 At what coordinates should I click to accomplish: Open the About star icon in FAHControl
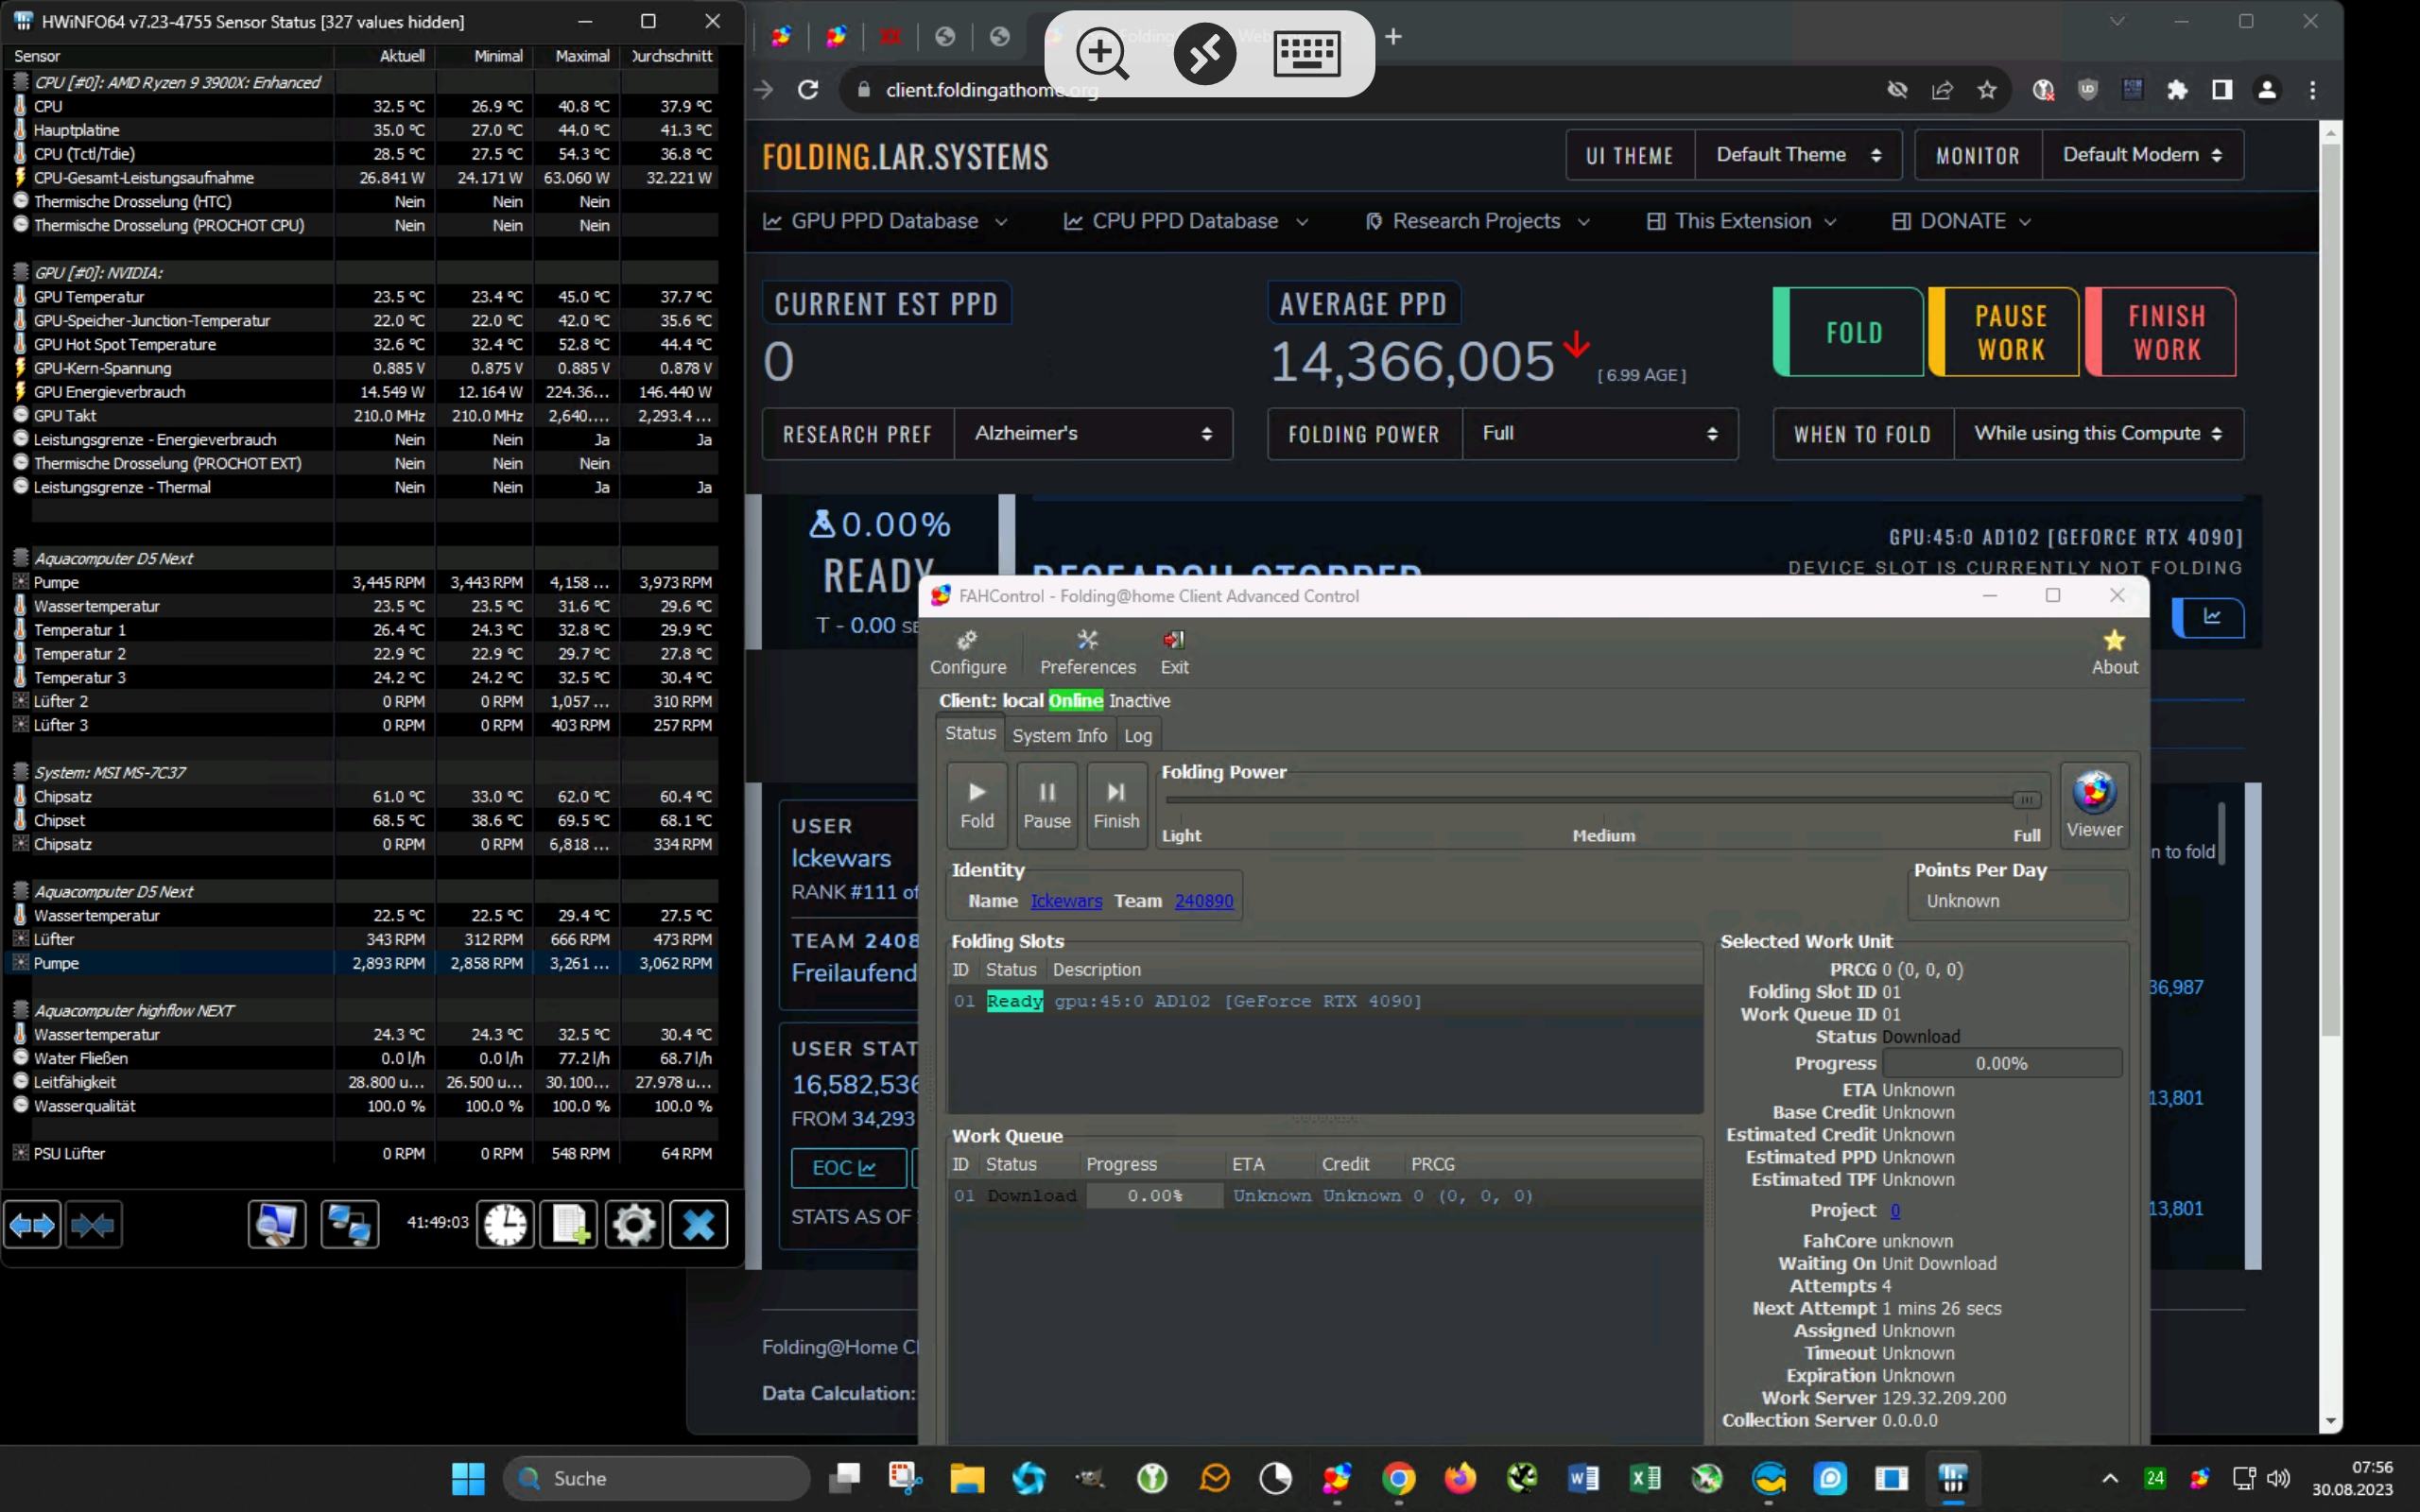point(2114,652)
